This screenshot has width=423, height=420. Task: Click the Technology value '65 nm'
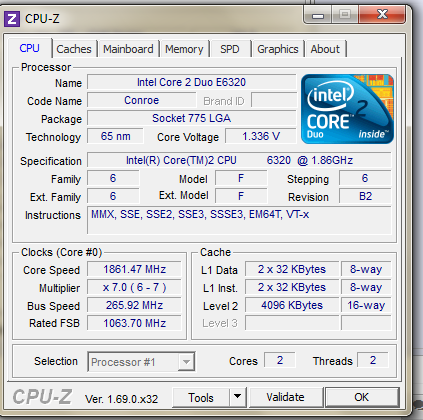[x=115, y=136]
